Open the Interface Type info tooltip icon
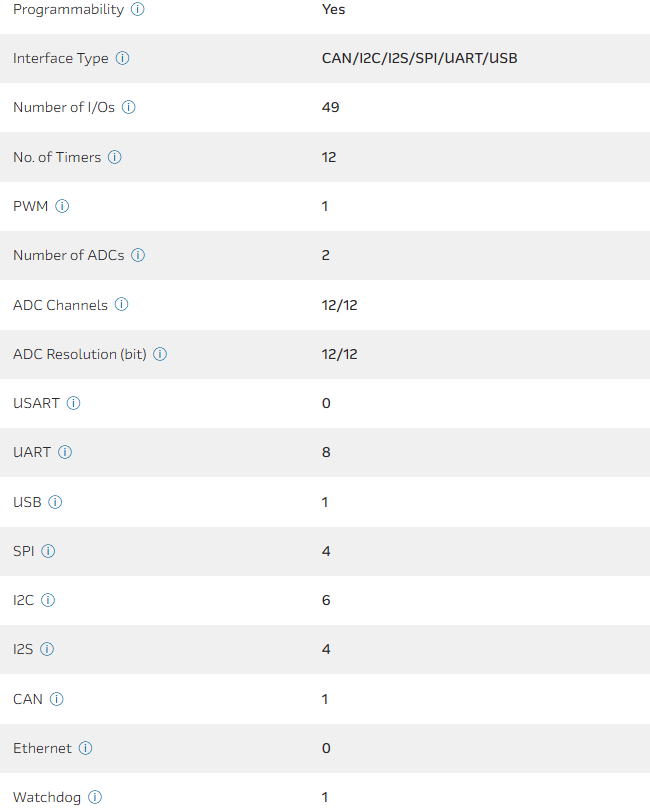 pos(122,58)
